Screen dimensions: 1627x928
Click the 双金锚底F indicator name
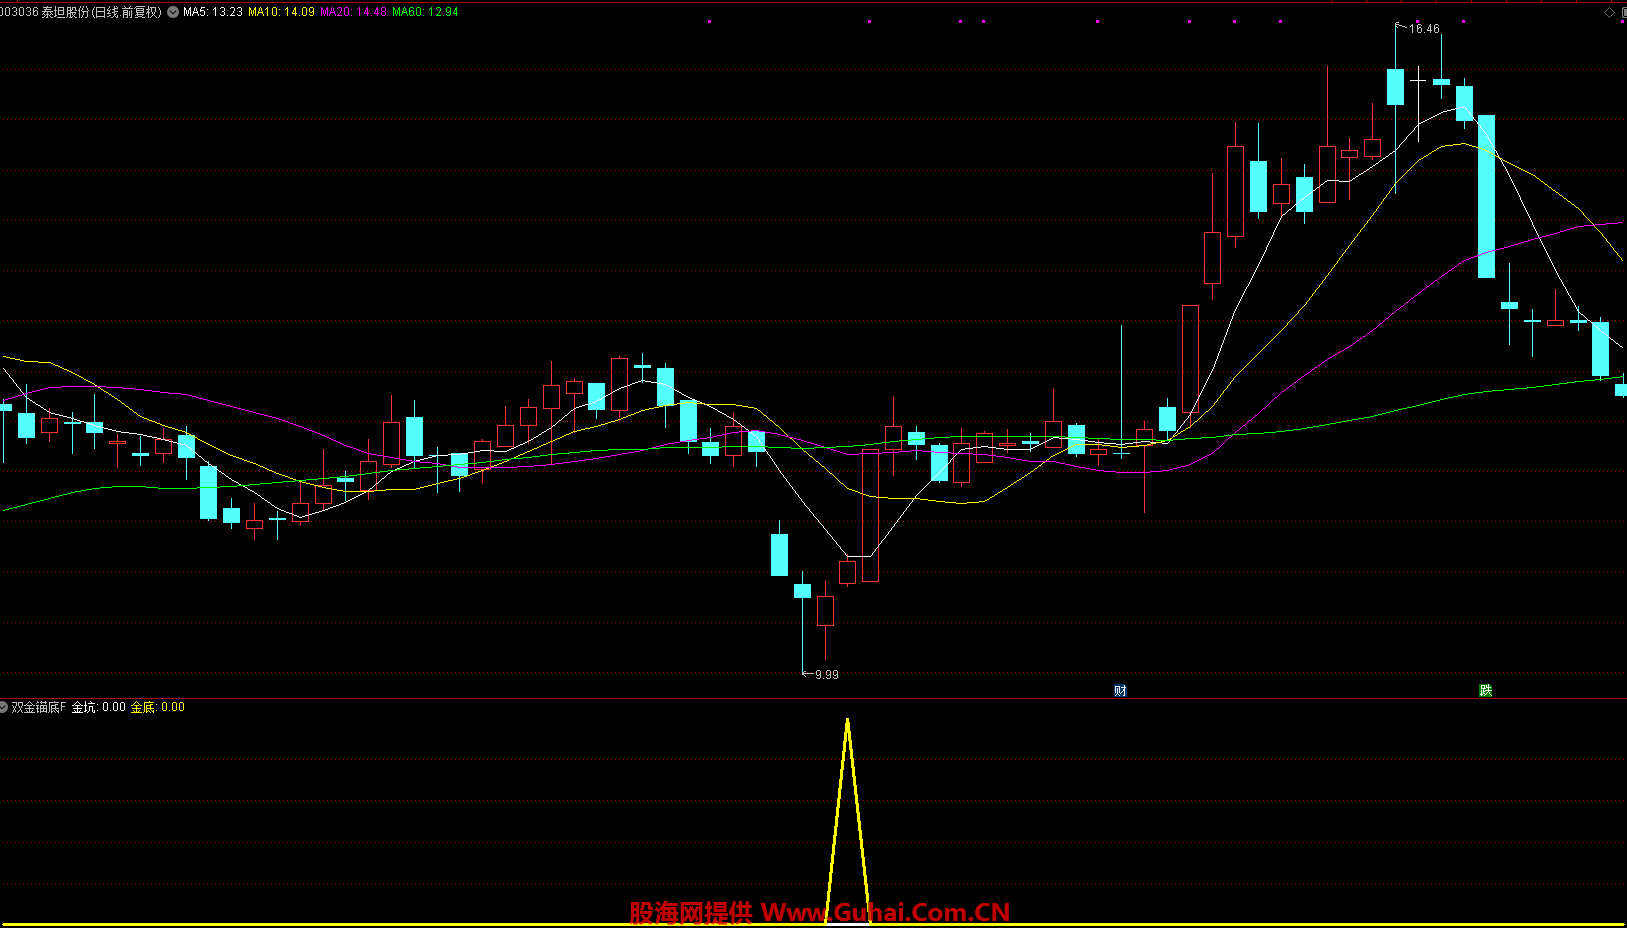pos(38,707)
